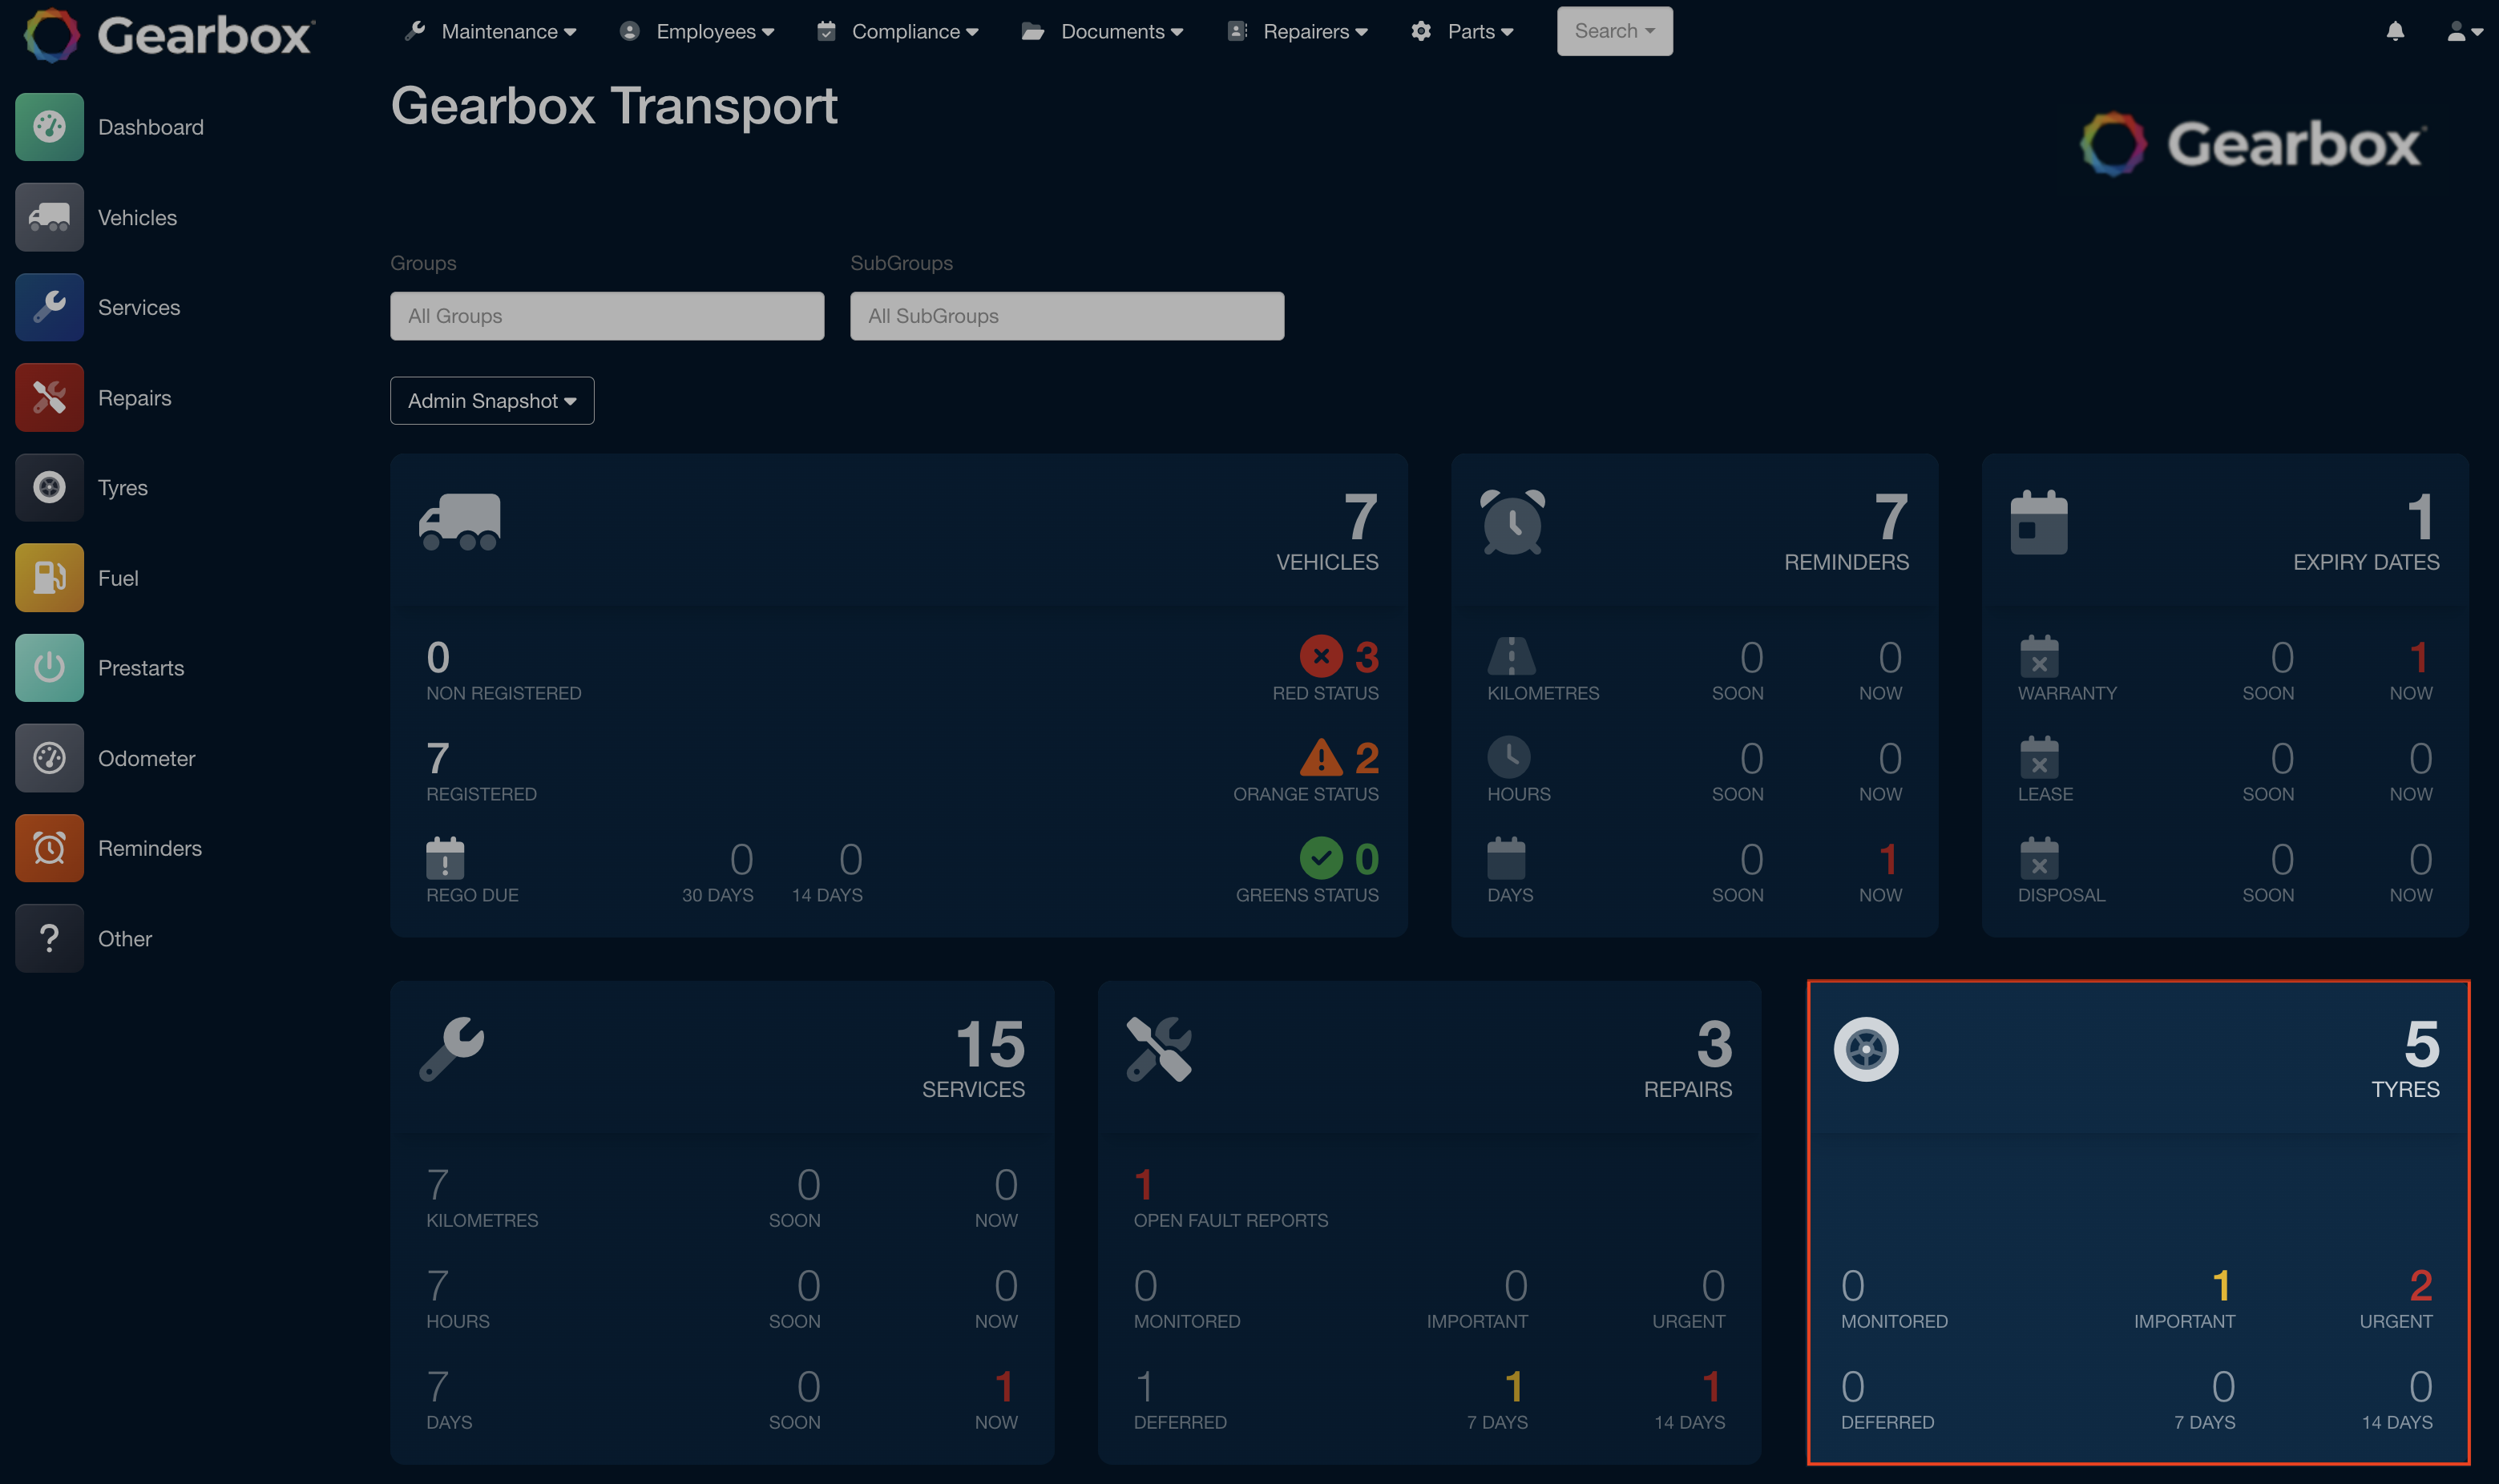This screenshot has width=2499, height=1484.
Task: Click Repairs 14 Days count 1
Action: tap(1711, 1386)
